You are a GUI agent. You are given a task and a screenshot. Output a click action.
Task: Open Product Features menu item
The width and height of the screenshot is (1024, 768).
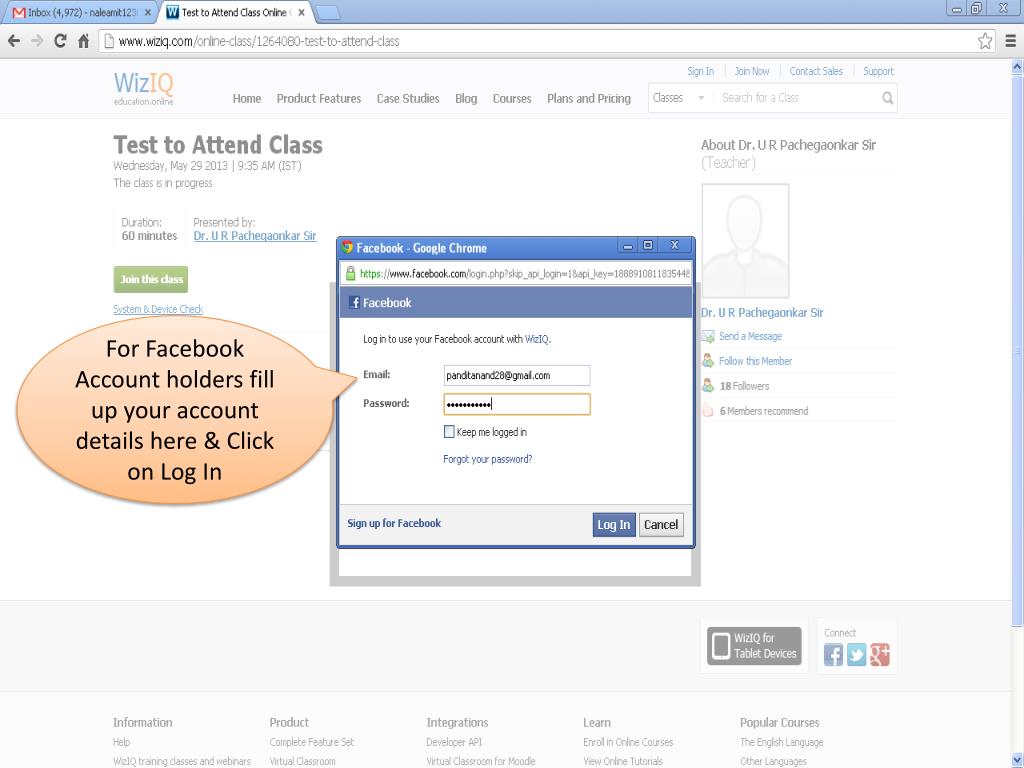coord(319,99)
